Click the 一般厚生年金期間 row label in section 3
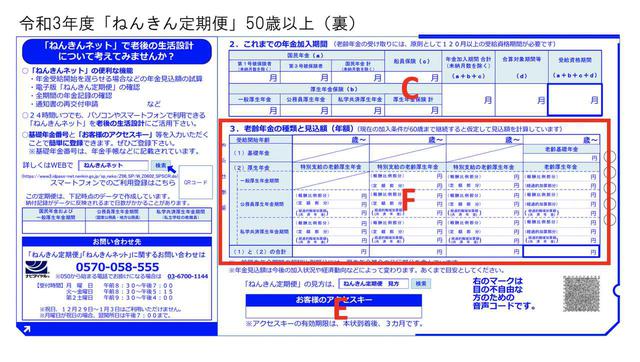The image size is (640, 362). click(x=263, y=180)
